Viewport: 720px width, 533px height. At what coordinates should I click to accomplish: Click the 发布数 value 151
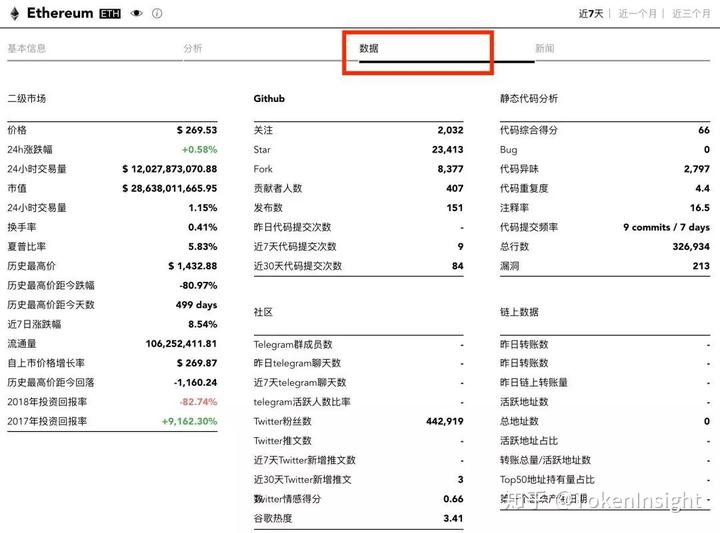click(x=455, y=208)
